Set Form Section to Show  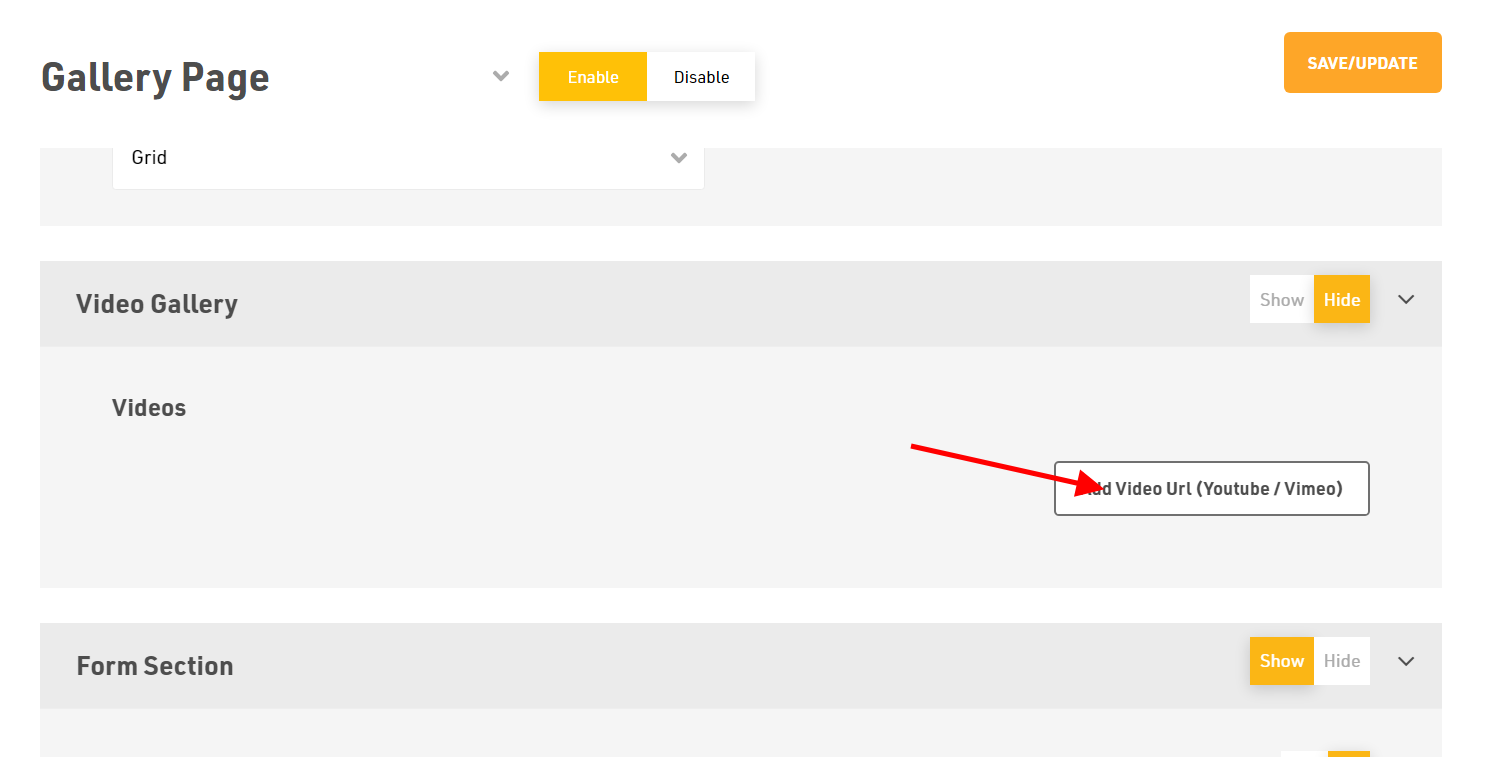pos(1282,661)
